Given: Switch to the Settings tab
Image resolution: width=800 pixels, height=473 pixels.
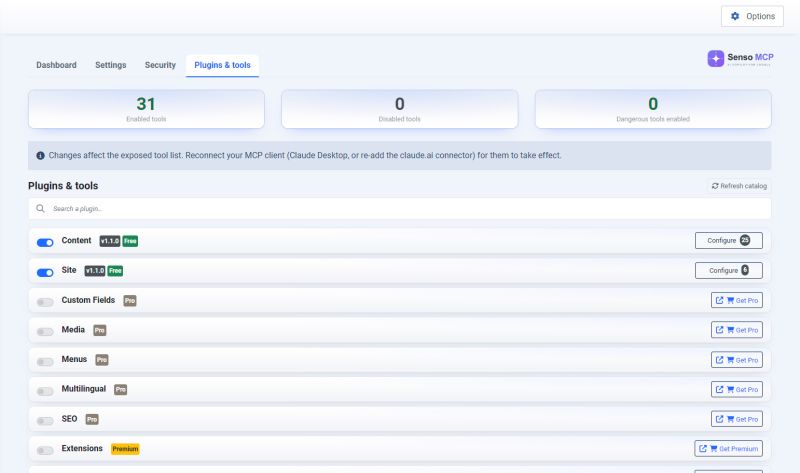Looking at the screenshot, I should pyautogui.click(x=111, y=65).
